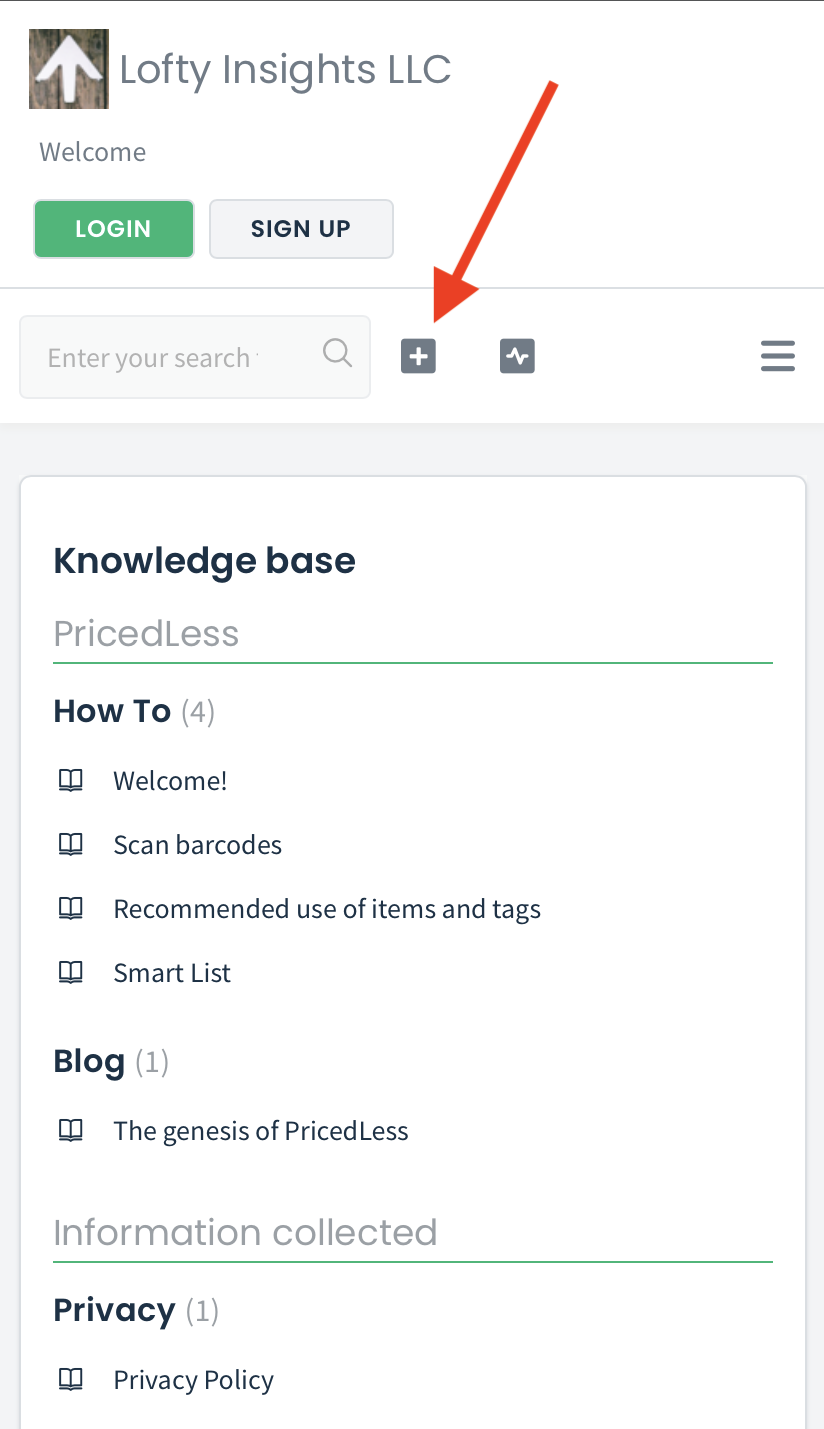Viewport: 824px width, 1429px height.
Task: Click book icon next to Welcome! article
Action: 70,781
